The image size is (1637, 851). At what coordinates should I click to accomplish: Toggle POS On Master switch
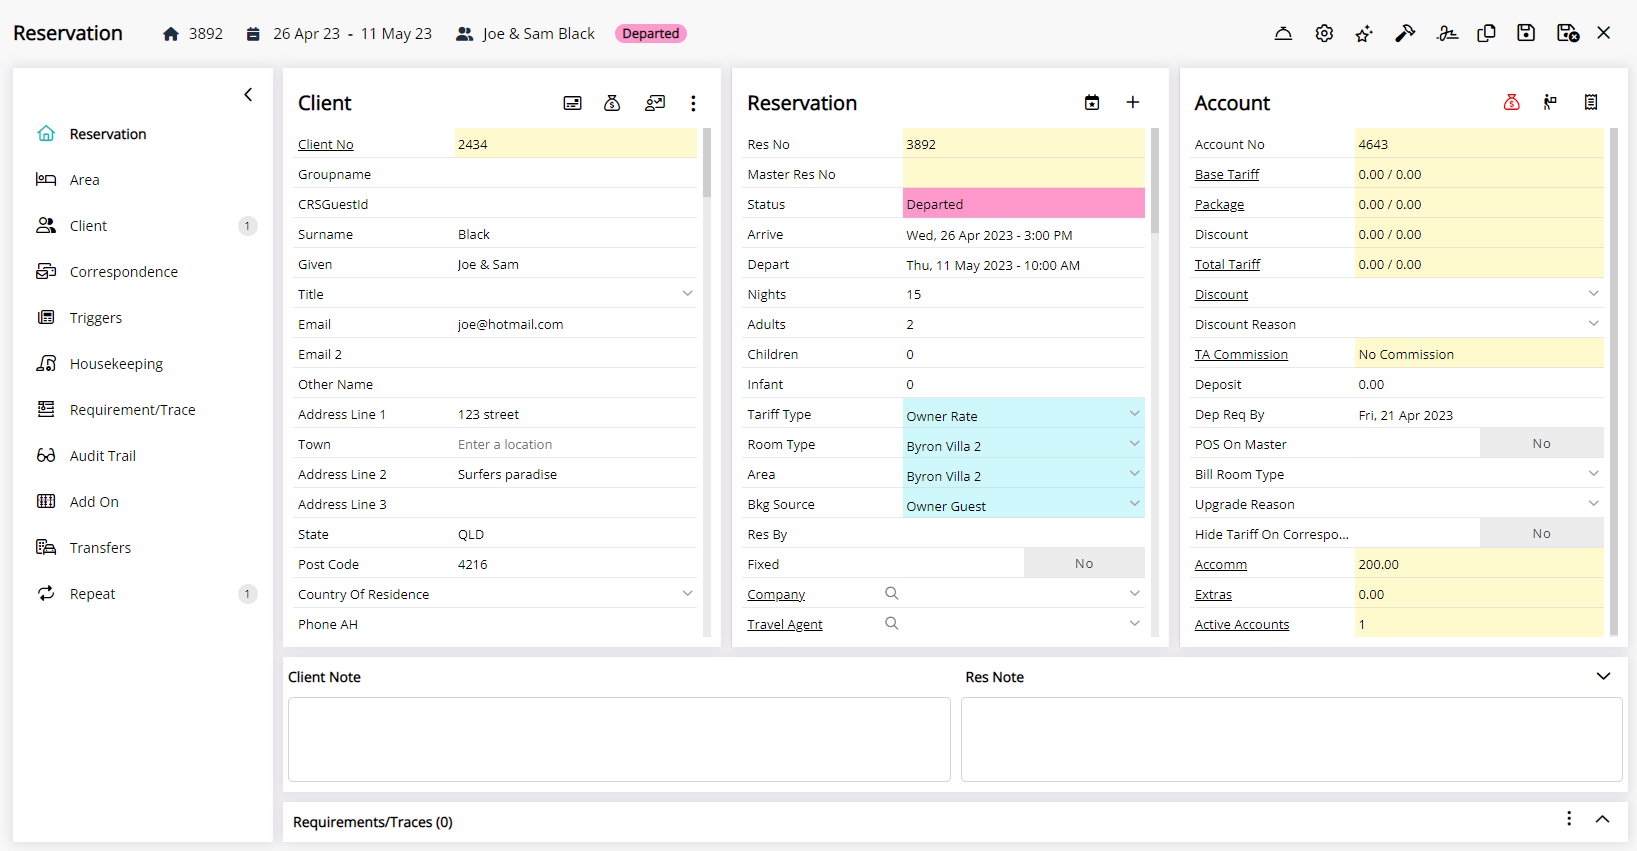tap(1540, 444)
